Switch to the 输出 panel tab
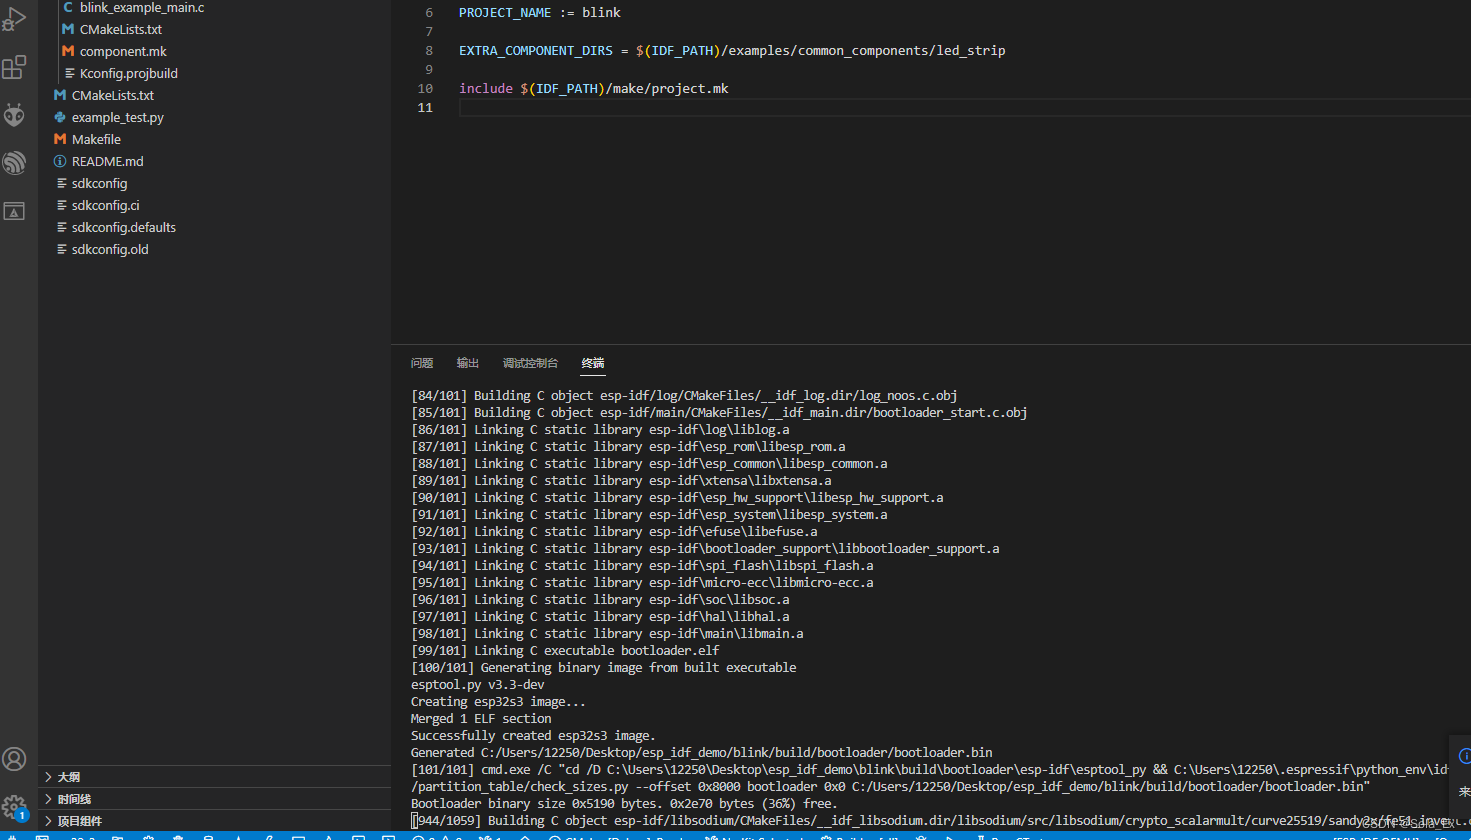Viewport: 1471px width, 840px height. pos(468,363)
